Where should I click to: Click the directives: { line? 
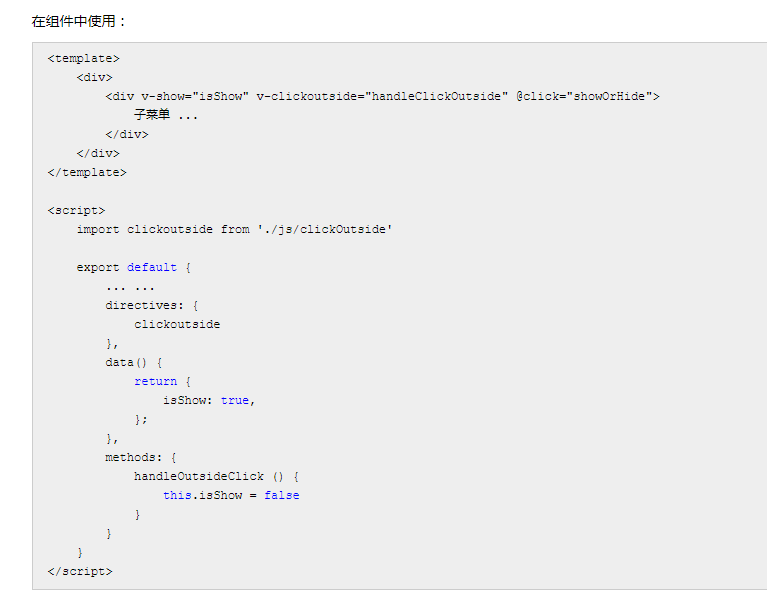[152, 305]
